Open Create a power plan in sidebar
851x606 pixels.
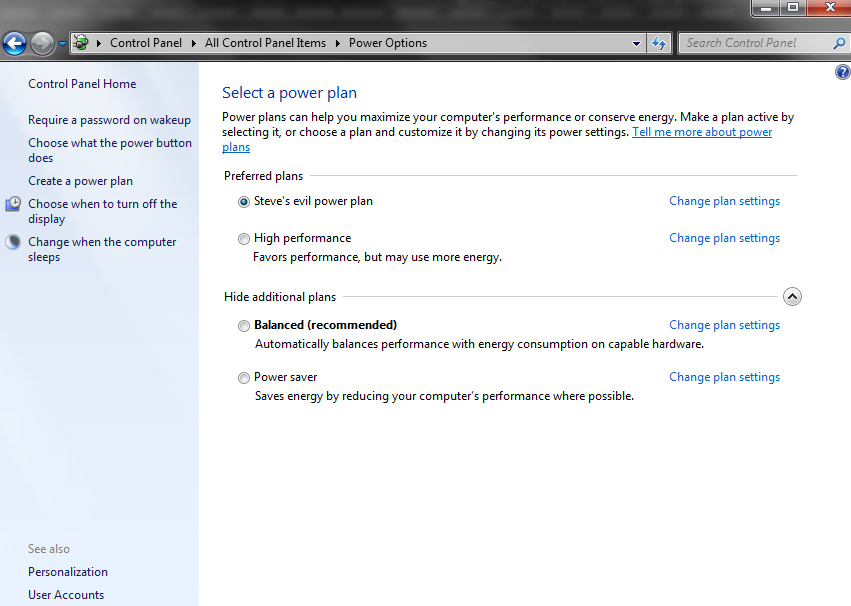(80, 181)
